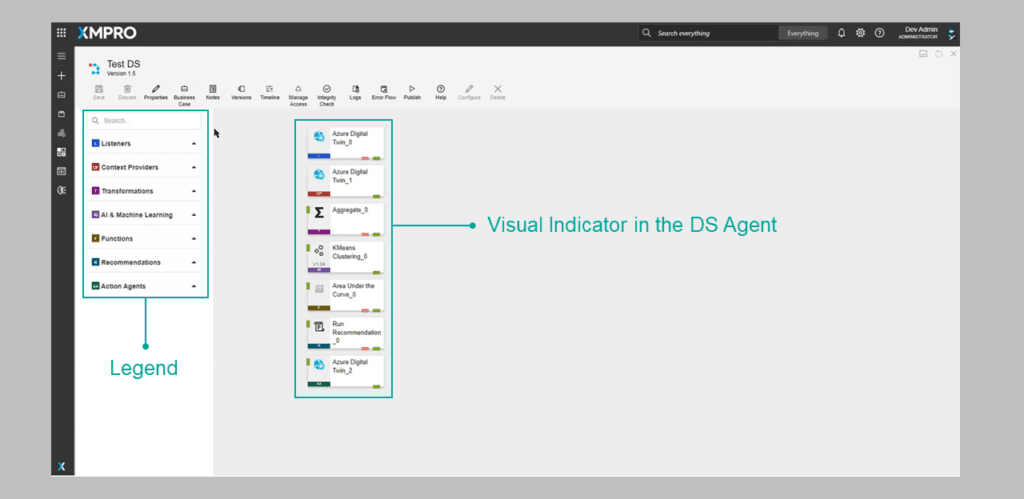The width and height of the screenshot is (1024, 499).
Task: Open the Dev Admin profile avatar
Action: (x=951, y=33)
